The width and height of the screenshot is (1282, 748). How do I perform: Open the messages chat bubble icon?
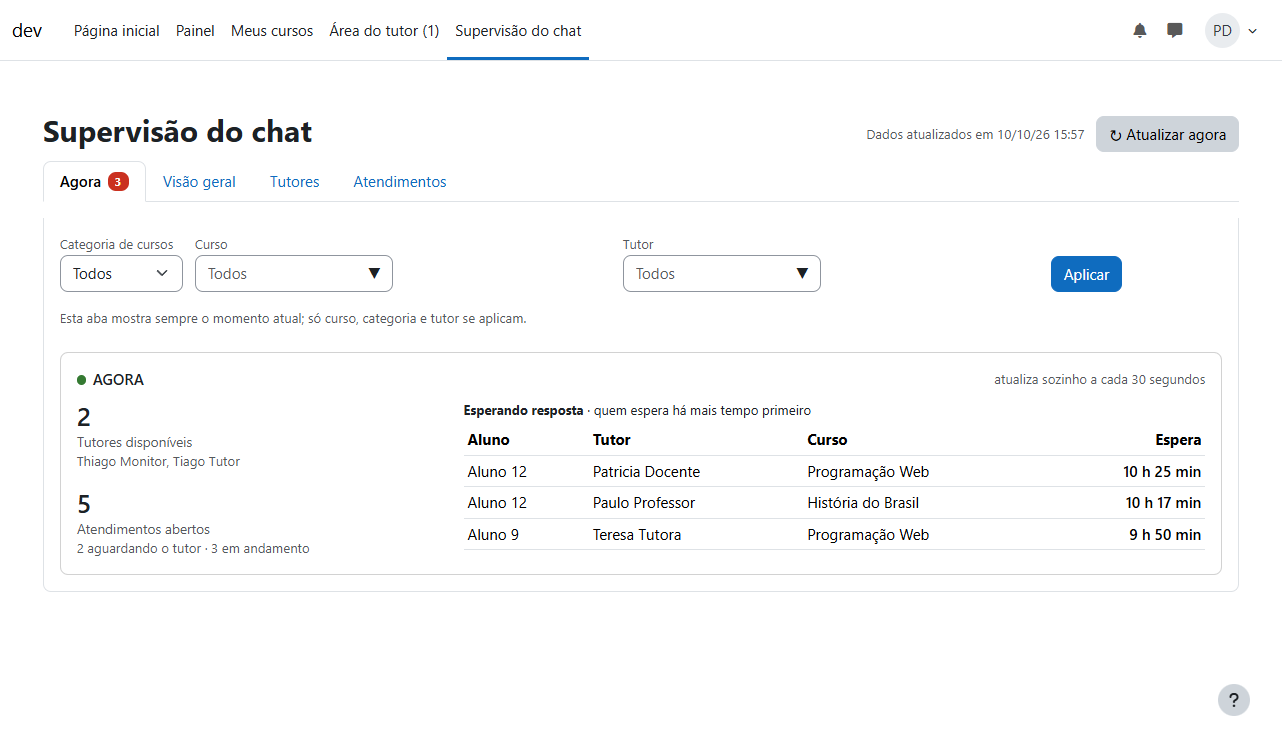pos(1175,31)
